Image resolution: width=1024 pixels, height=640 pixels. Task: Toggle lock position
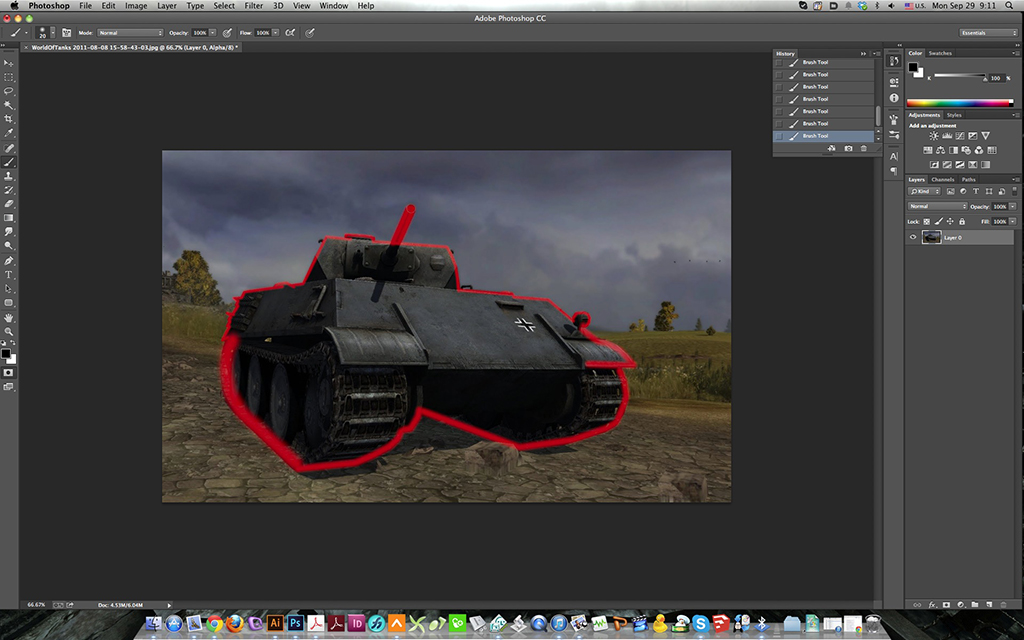(950, 222)
